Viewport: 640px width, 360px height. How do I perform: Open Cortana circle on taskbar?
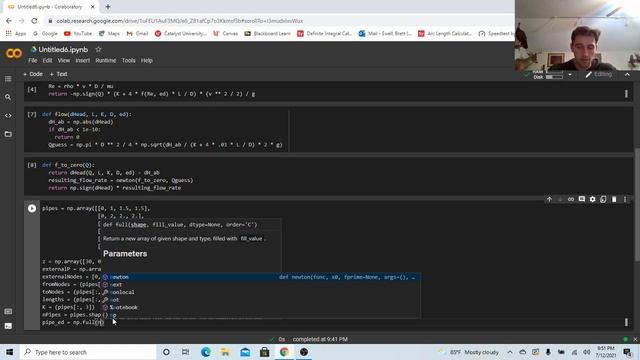(x=166, y=352)
